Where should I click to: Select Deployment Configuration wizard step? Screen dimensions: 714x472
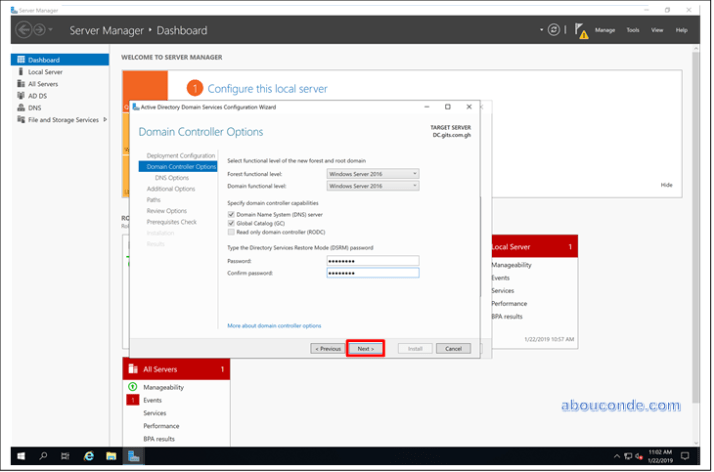[x=180, y=156]
